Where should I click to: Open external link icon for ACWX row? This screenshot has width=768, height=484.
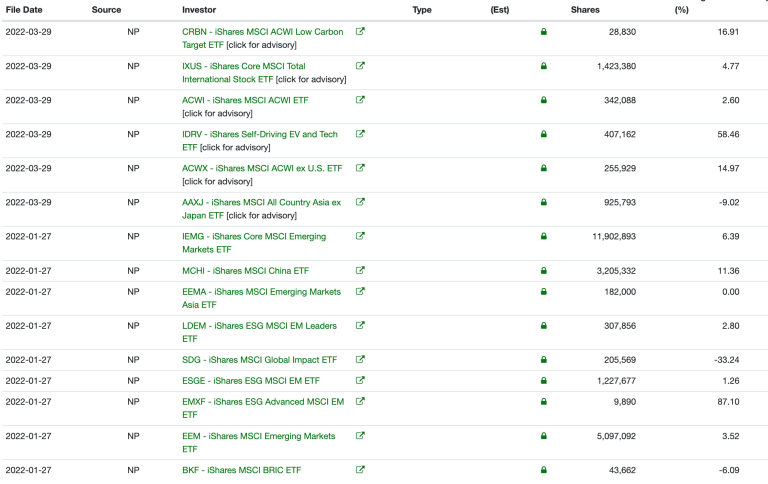[x=360, y=168]
